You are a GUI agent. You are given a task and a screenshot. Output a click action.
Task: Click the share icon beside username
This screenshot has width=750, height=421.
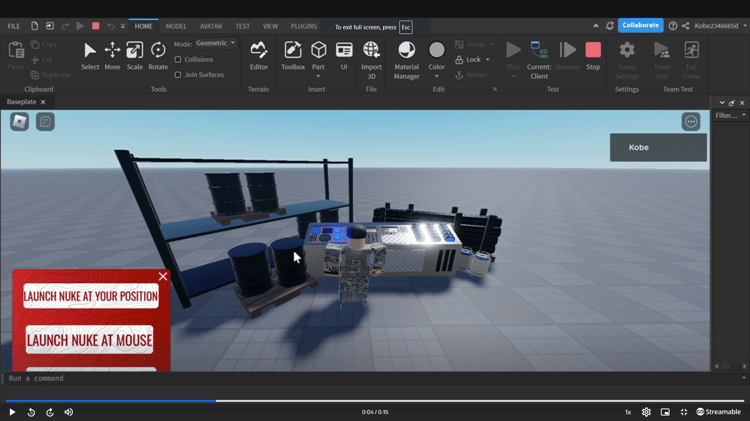tap(685, 26)
